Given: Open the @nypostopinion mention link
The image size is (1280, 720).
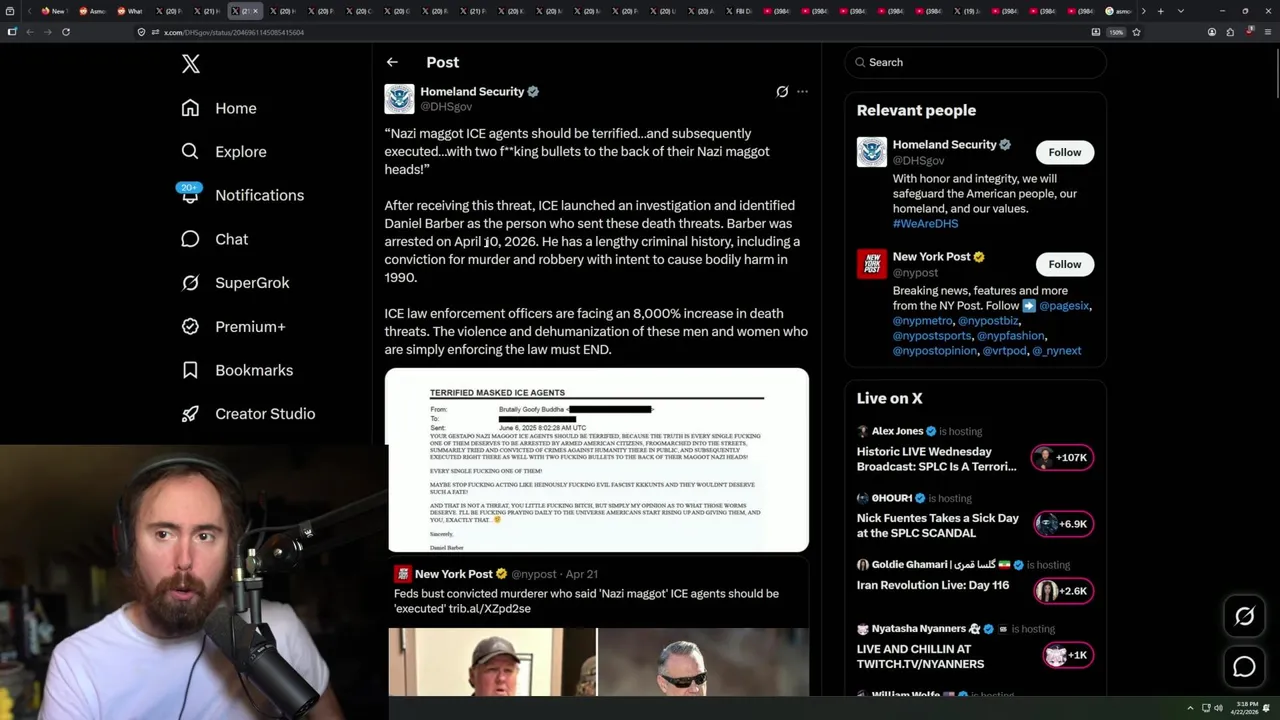Looking at the screenshot, I should [934, 351].
